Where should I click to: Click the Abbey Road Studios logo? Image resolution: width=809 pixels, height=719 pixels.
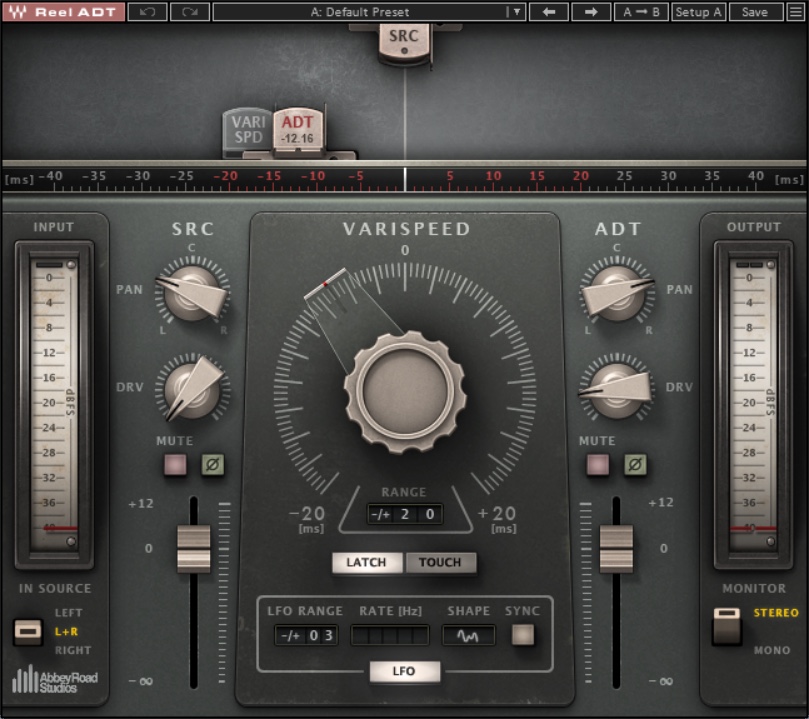click(x=55, y=679)
